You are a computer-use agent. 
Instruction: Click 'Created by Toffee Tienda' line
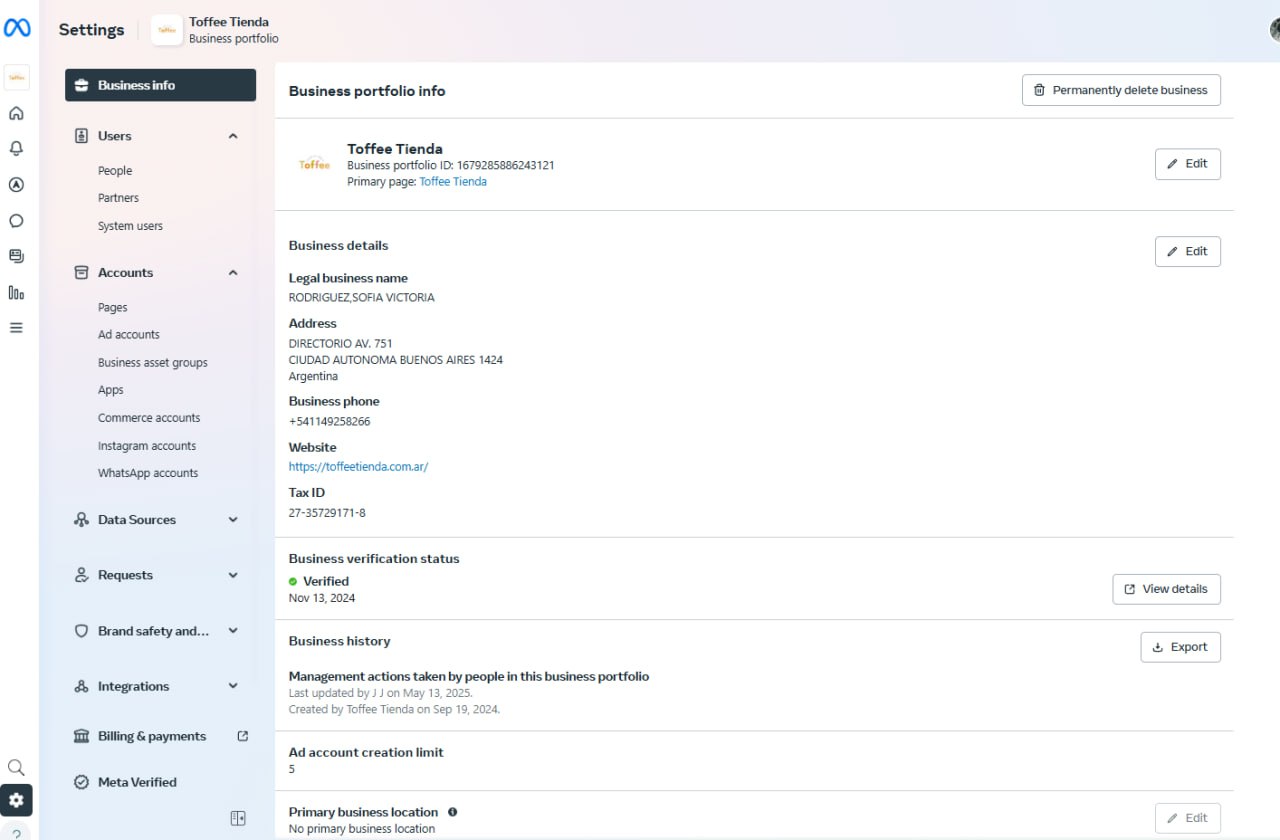coord(395,709)
